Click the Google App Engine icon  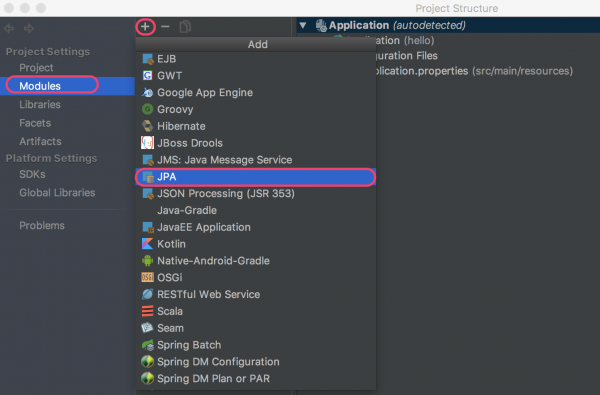148,93
